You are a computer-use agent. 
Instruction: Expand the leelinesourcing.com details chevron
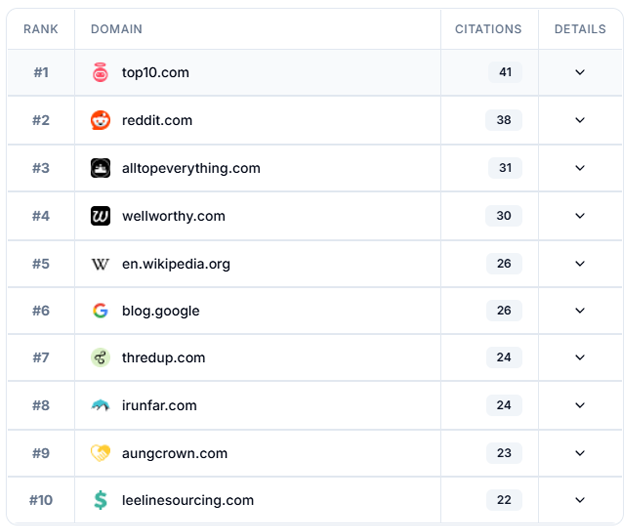[x=580, y=500]
